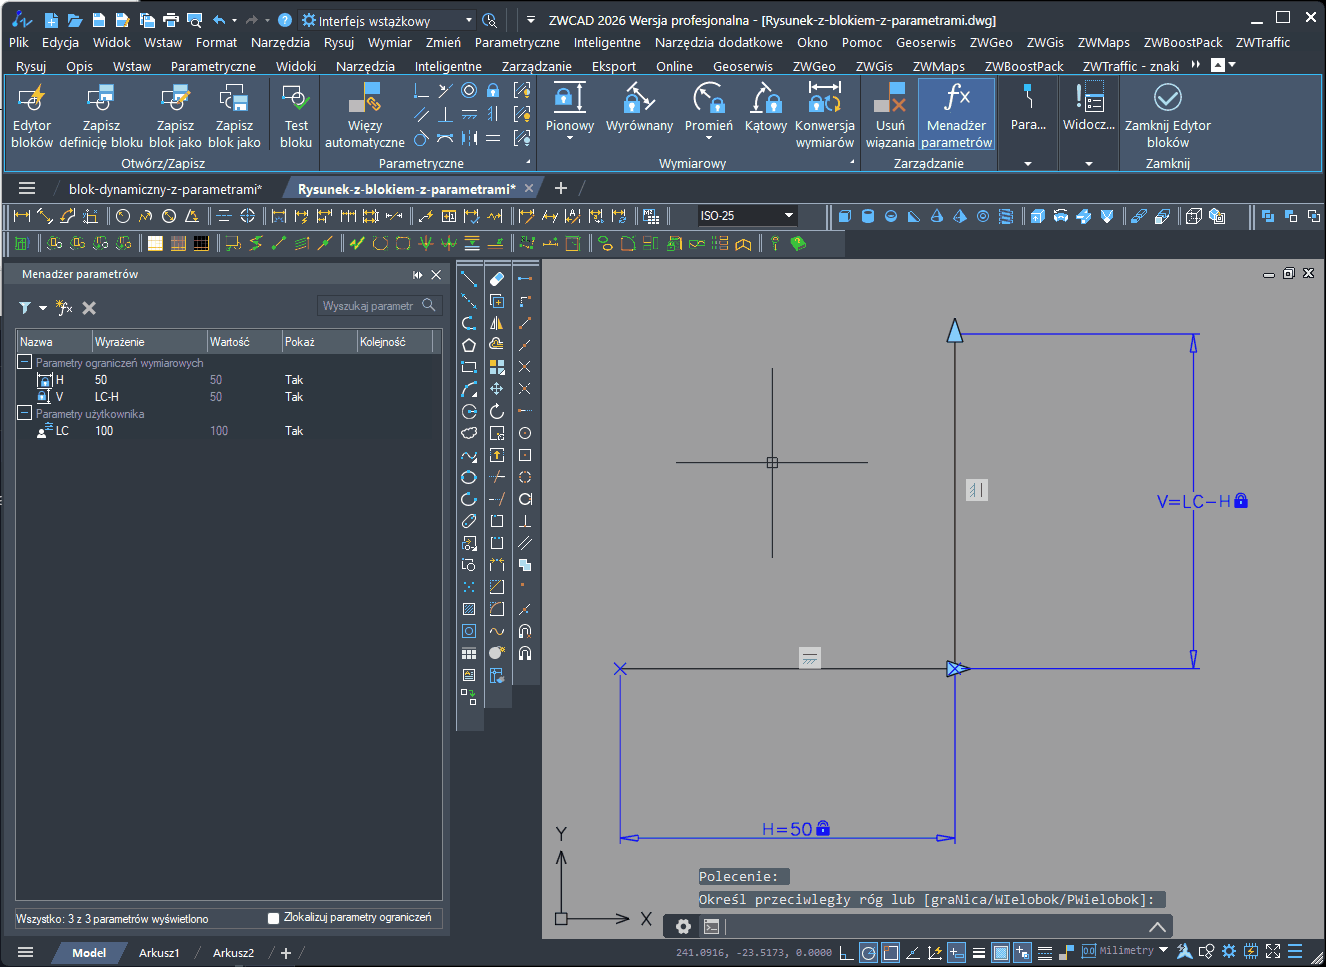Open the Parametryczne menu
Screen dimensions: 1326x967
pyautogui.click(x=516, y=43)
